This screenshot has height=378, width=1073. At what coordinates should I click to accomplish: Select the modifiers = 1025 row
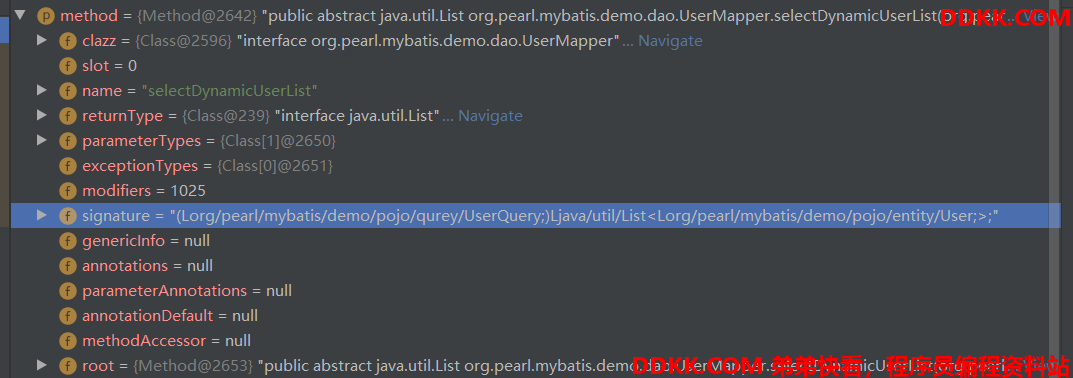[535, 190]
